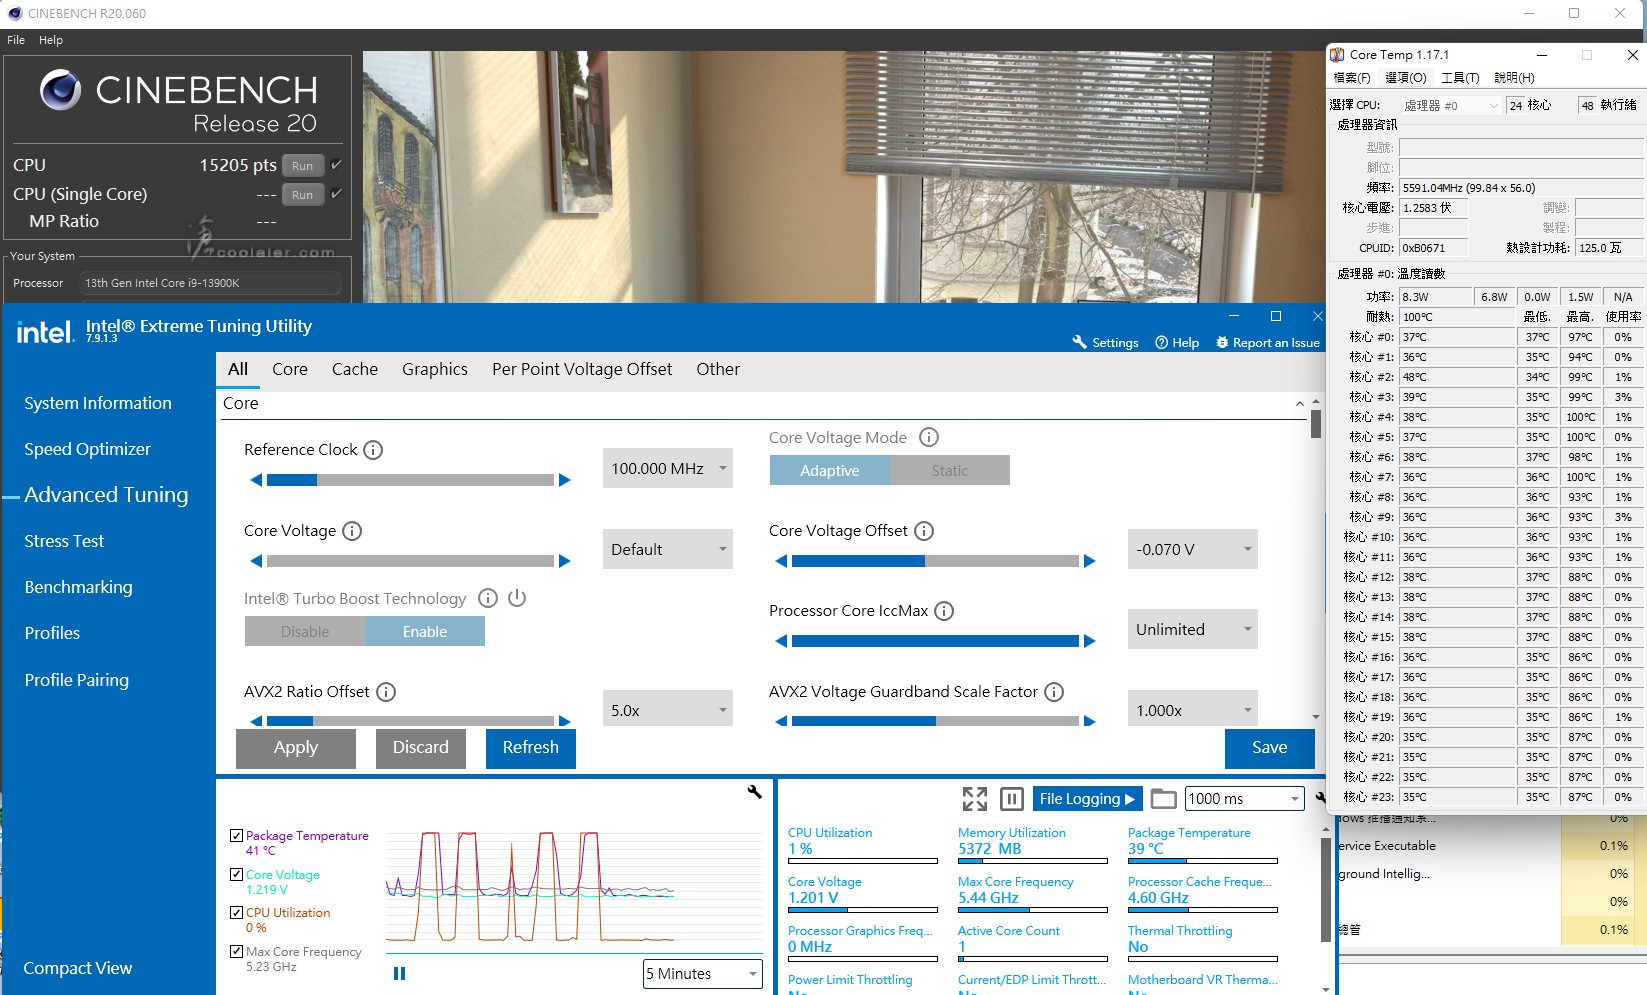Pause monitoring in stats panel
The width and height of the screenshot is (1647, 995).
pyautogui.click(x=1012, y=798)
